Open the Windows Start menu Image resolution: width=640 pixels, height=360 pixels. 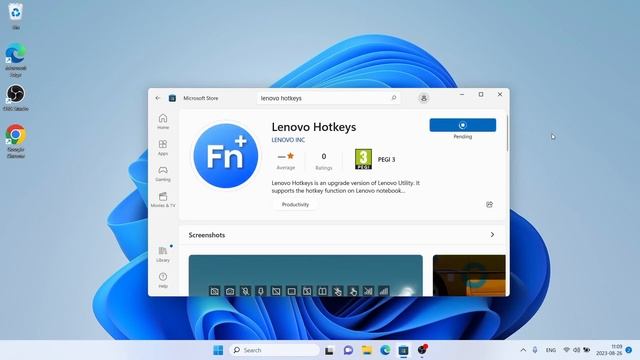coord(218,350)
